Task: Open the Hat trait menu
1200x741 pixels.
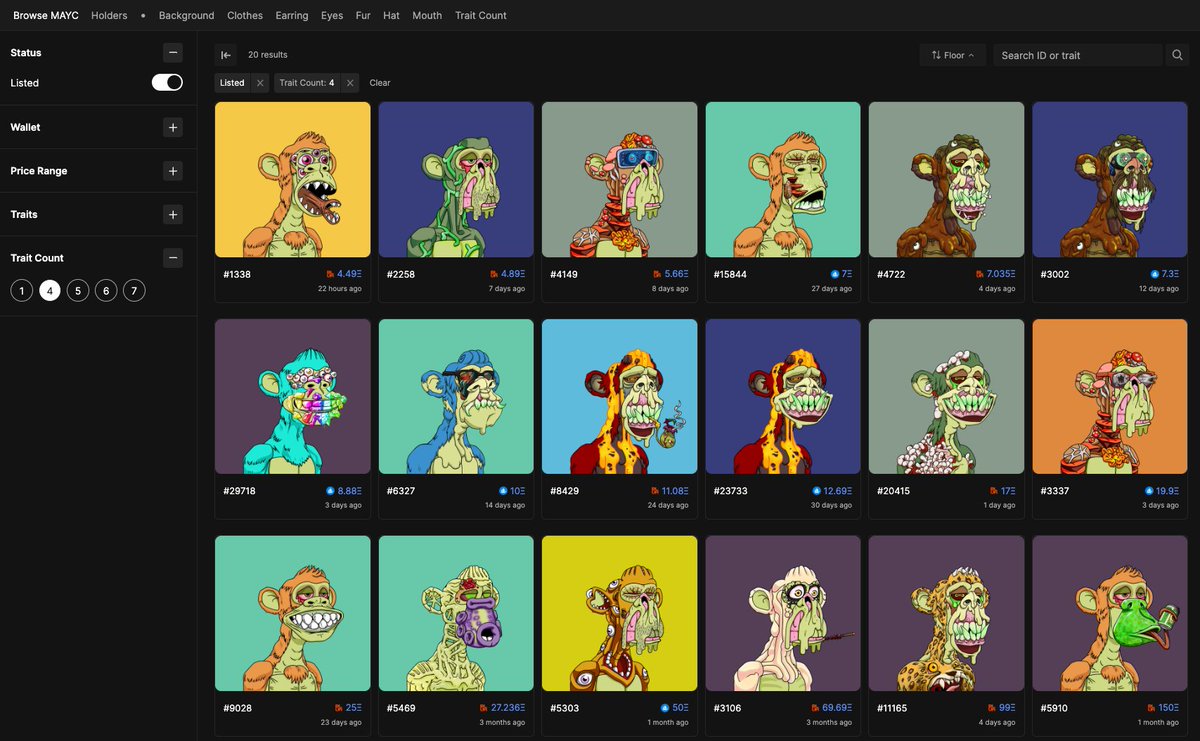Action: [x=391, y=15]
